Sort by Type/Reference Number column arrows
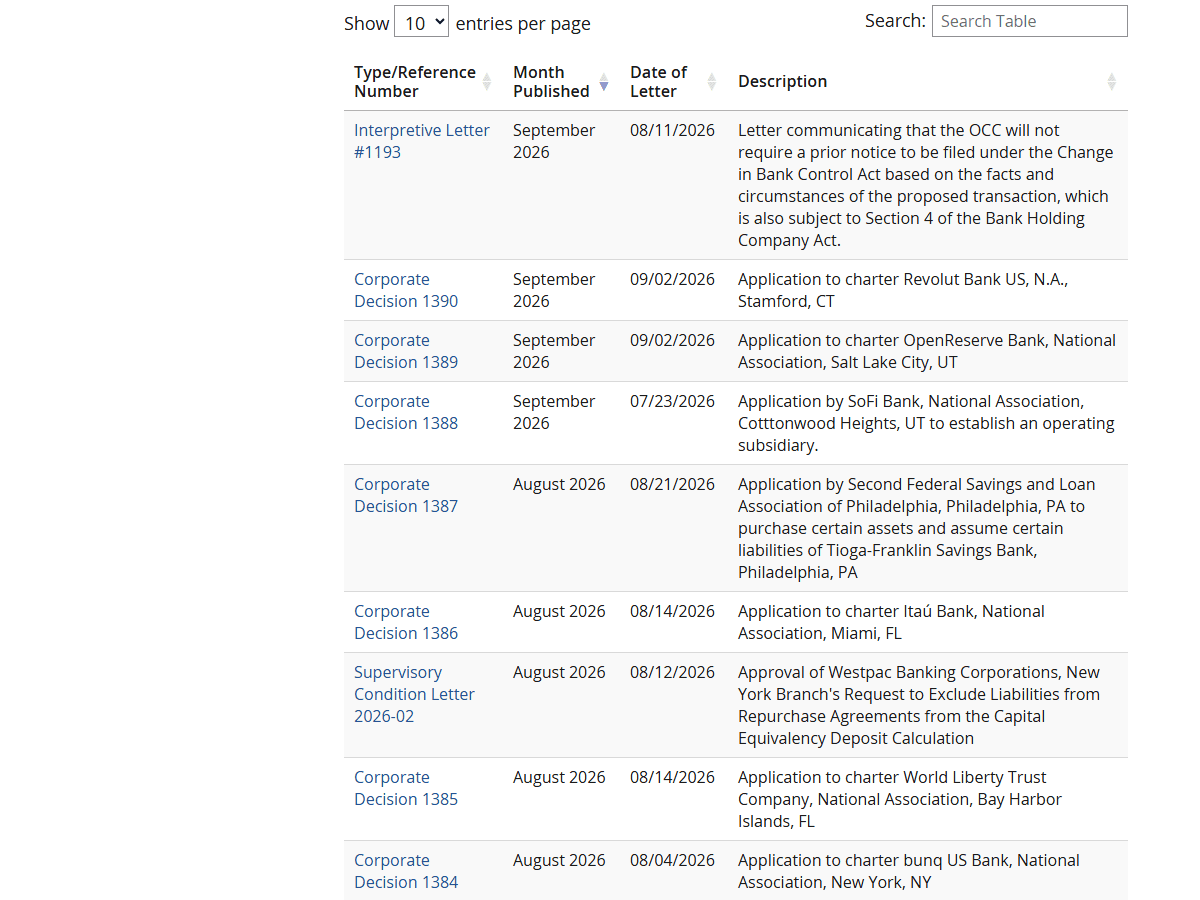The height and width of the screenshot is (900, 1200). click(x=487, y=82)
